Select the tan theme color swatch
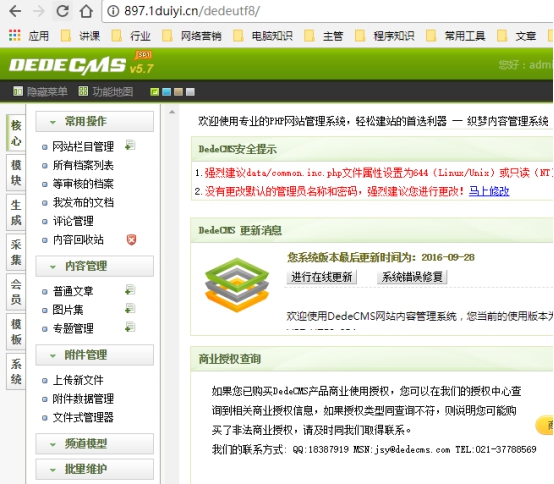 [x=178, y=92]
